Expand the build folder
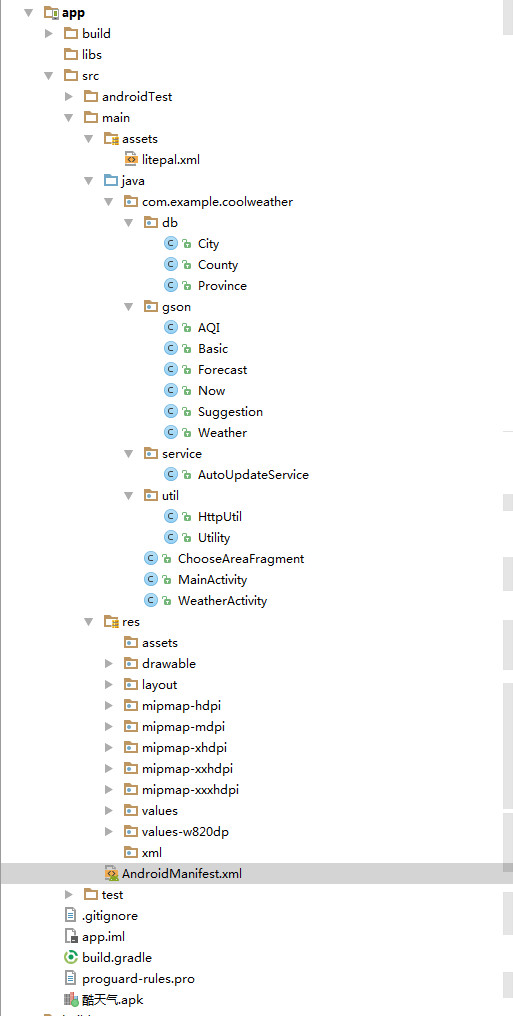Viewport: 513px width, 1016px height. [49, 33]
